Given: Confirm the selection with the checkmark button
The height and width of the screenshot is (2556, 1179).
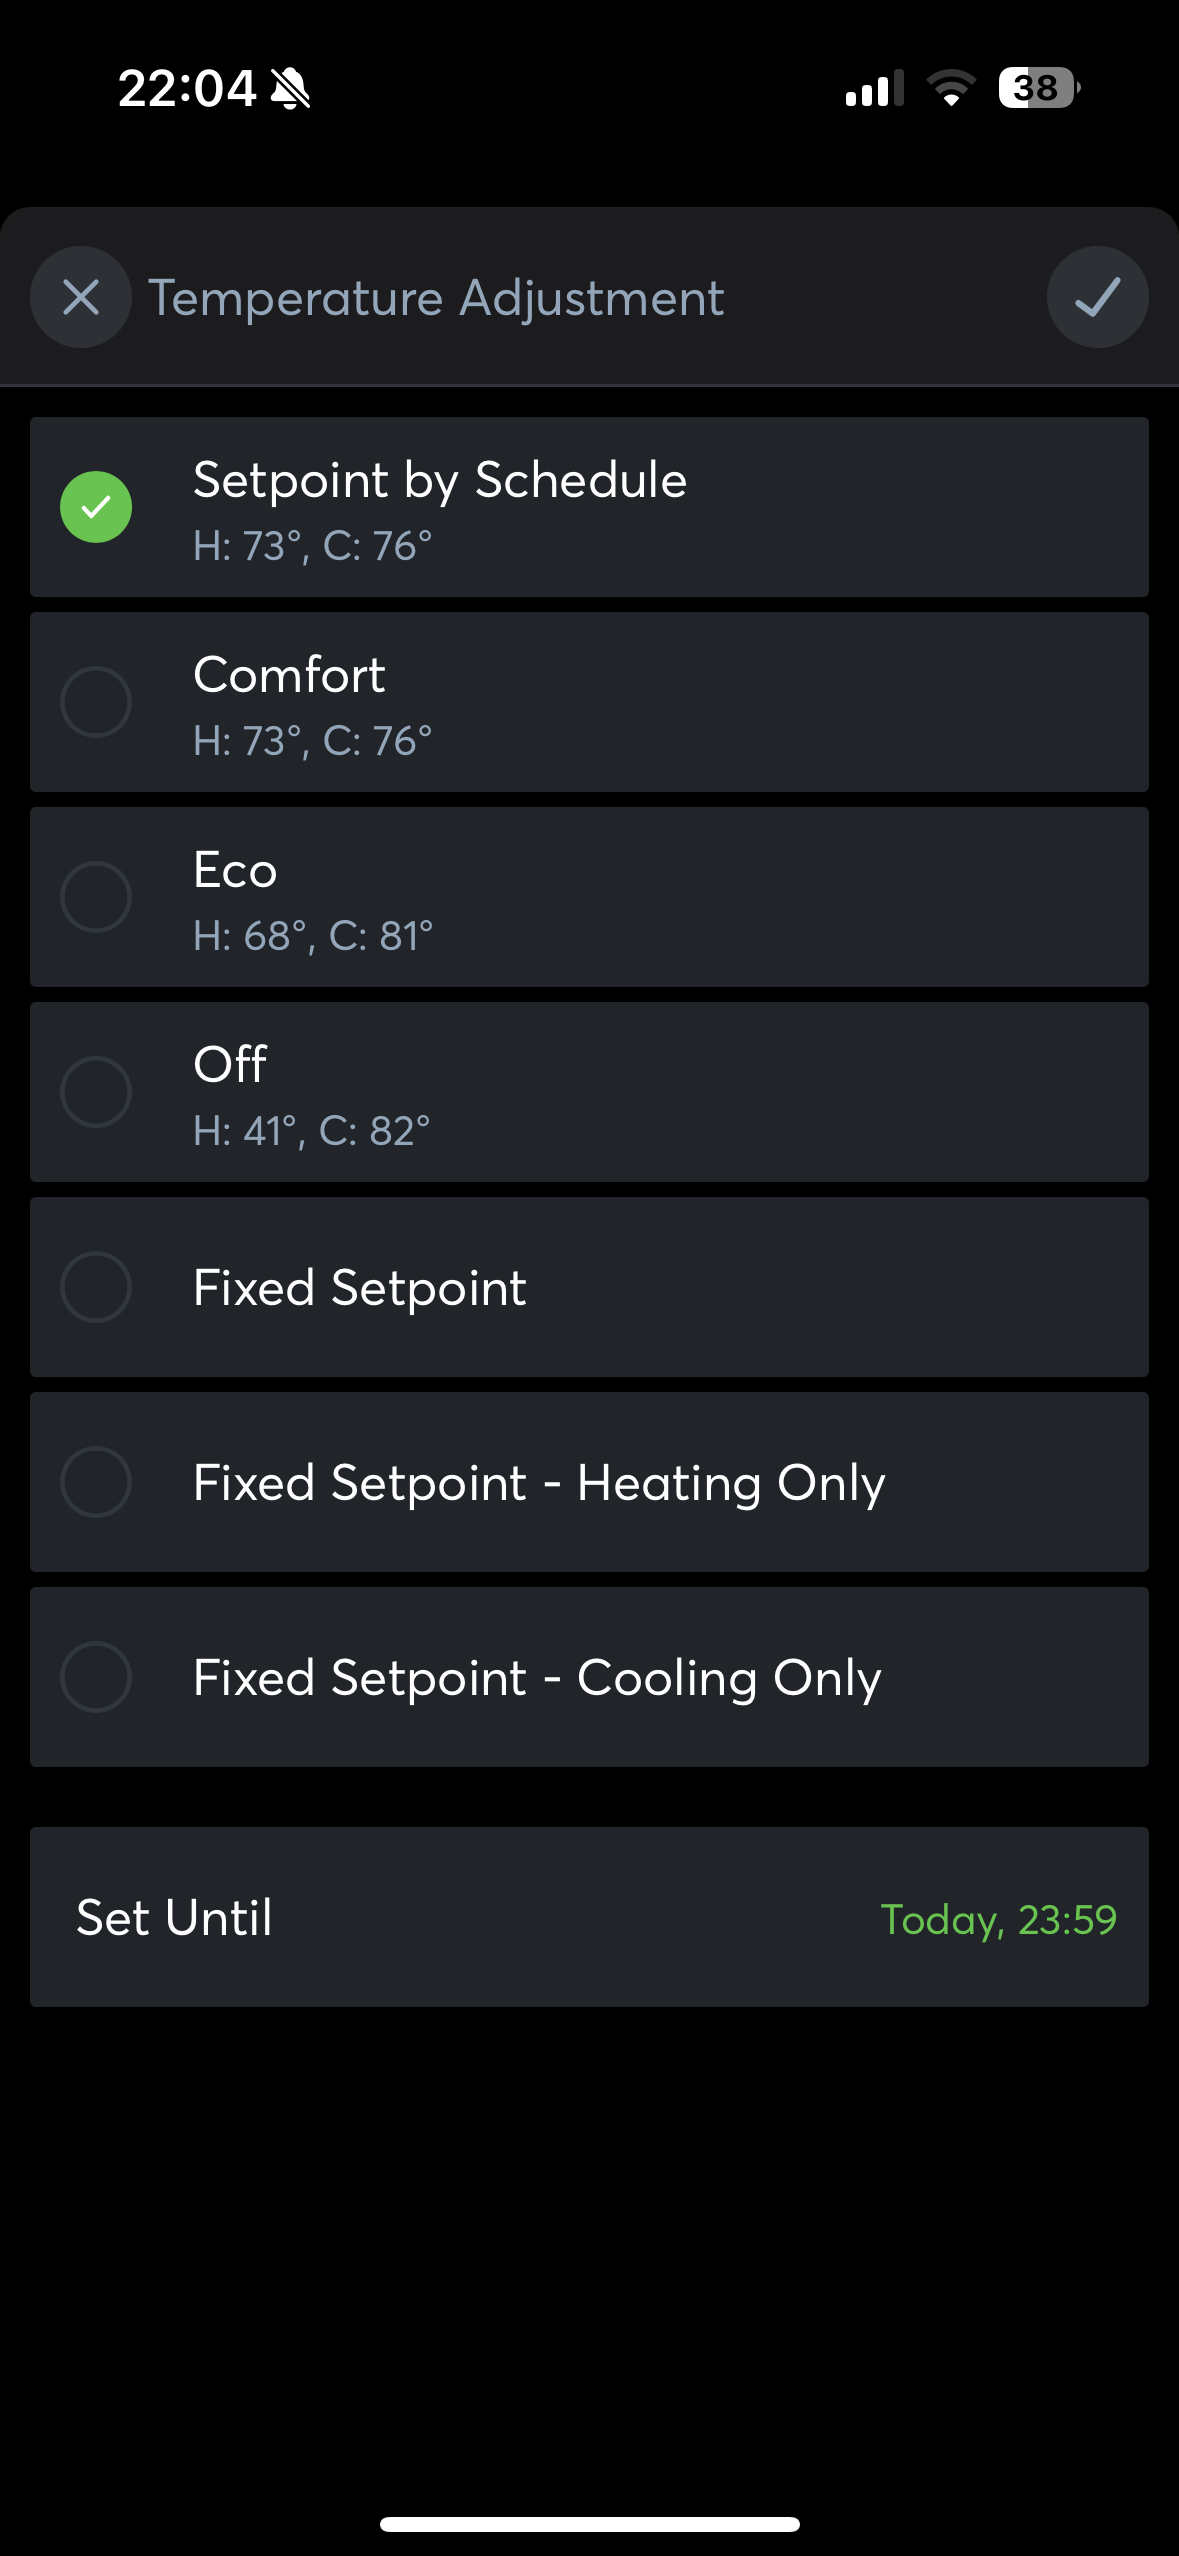Looking at the screenshot, I should coord(1097,297).
